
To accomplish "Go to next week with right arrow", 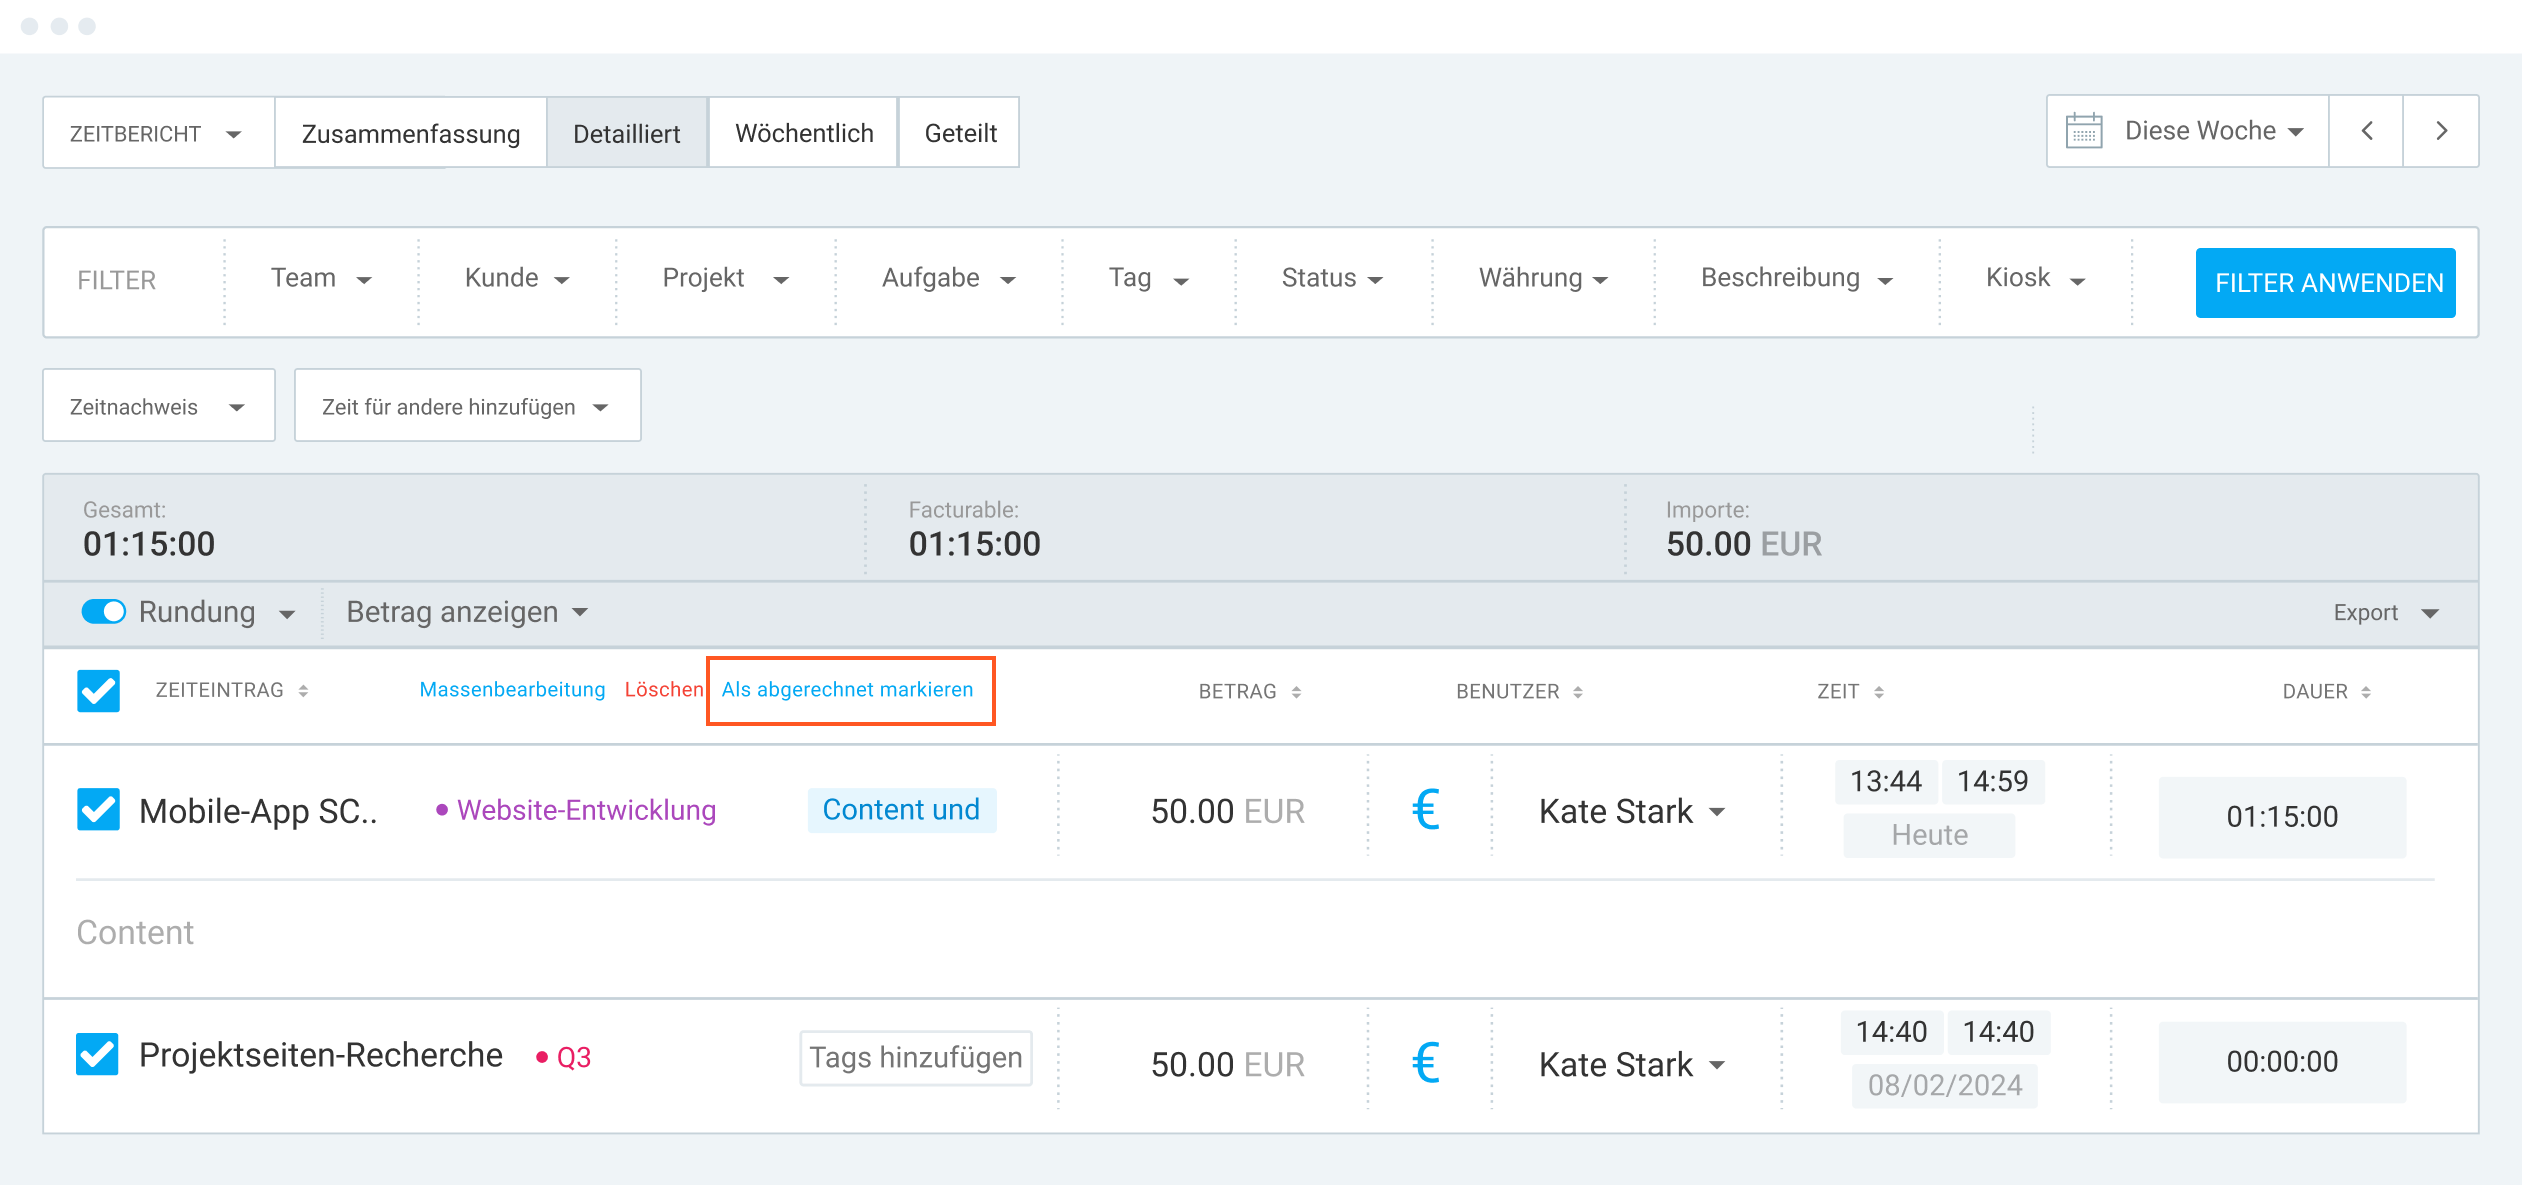I will tap(2441, 131).
